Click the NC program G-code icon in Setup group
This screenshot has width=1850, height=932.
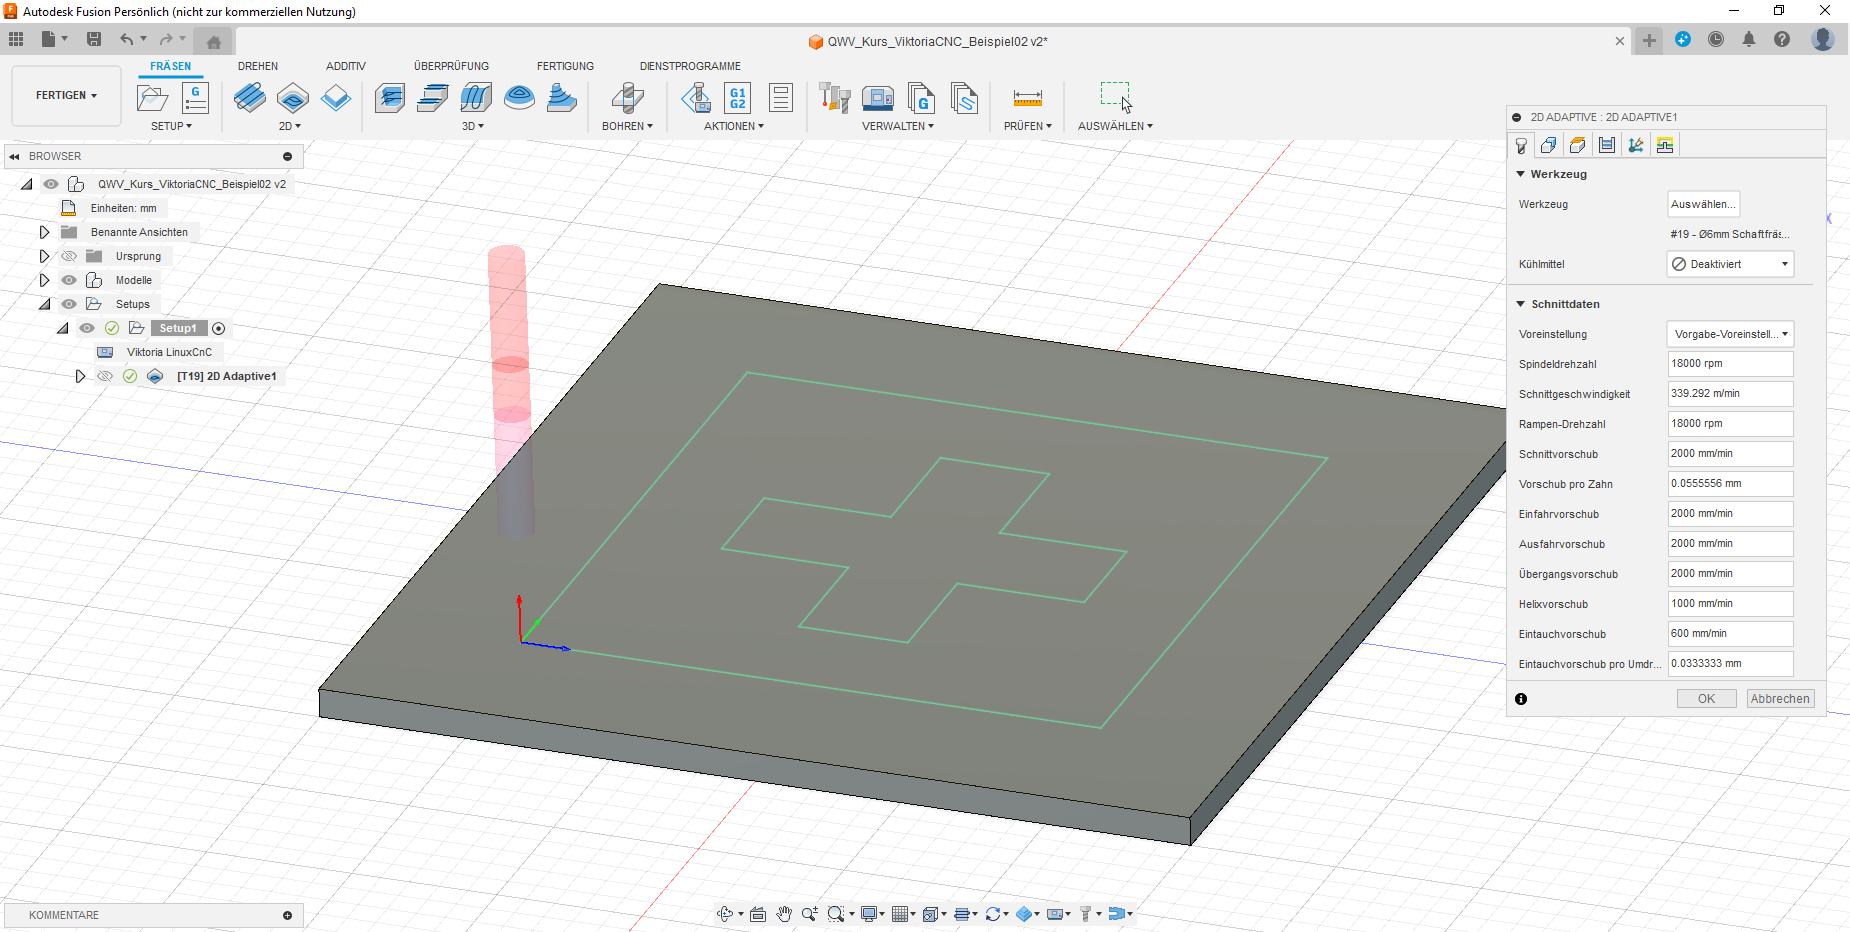click(x=195, y=98)
